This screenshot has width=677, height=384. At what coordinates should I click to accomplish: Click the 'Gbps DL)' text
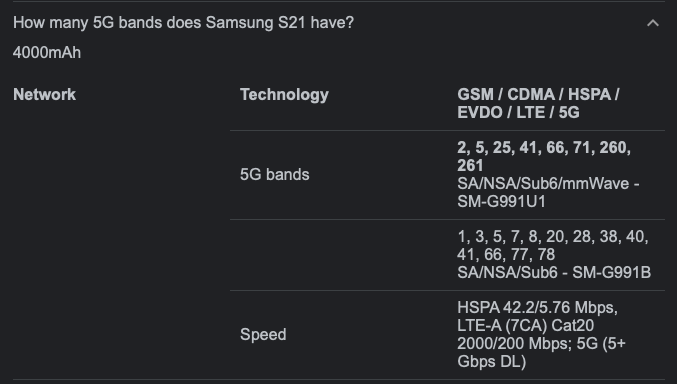[492, 362]
